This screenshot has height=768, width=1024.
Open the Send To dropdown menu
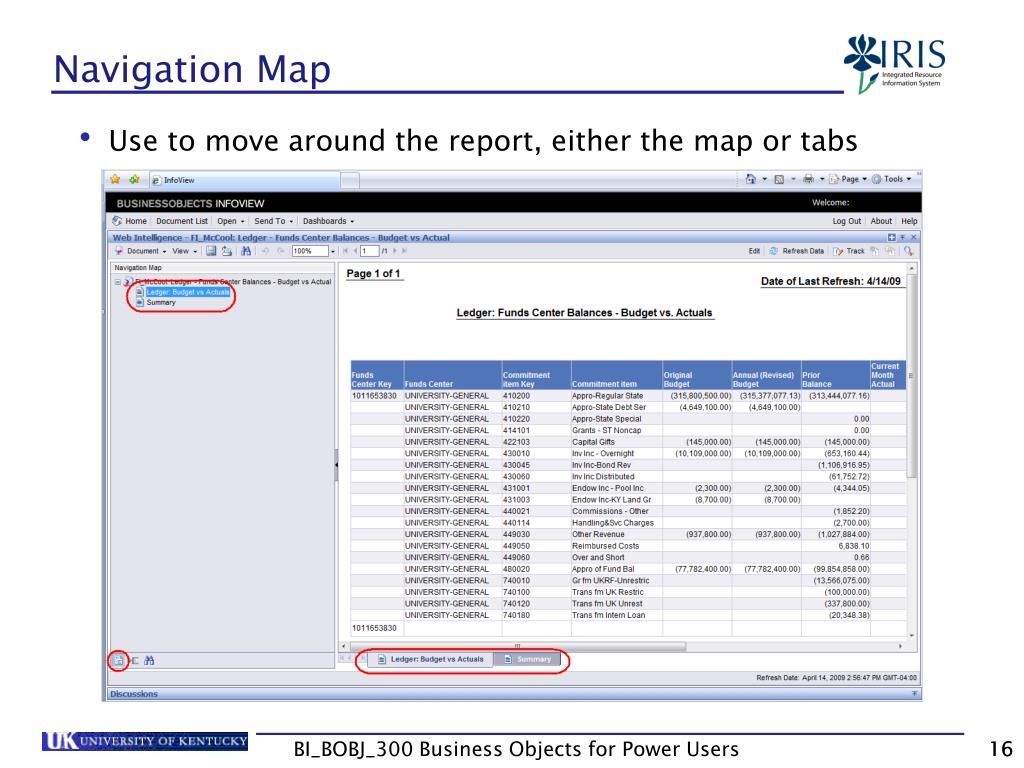tap(274, 221)
